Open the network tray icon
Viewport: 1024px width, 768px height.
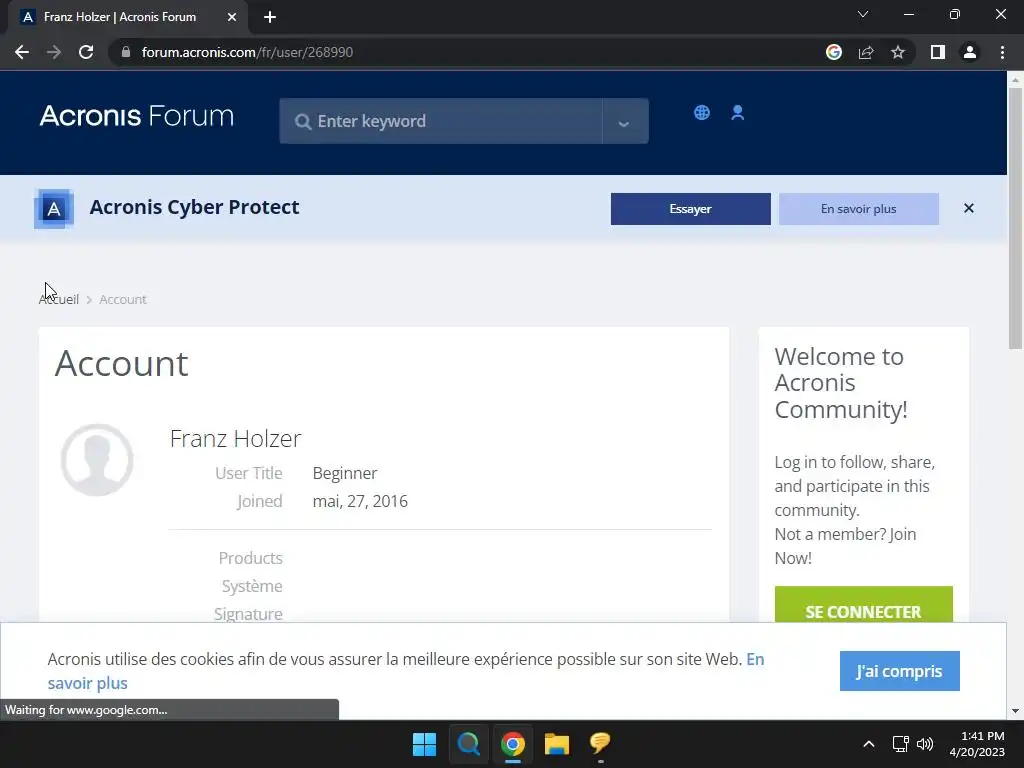pyautogui.click(x=901, y=744)
